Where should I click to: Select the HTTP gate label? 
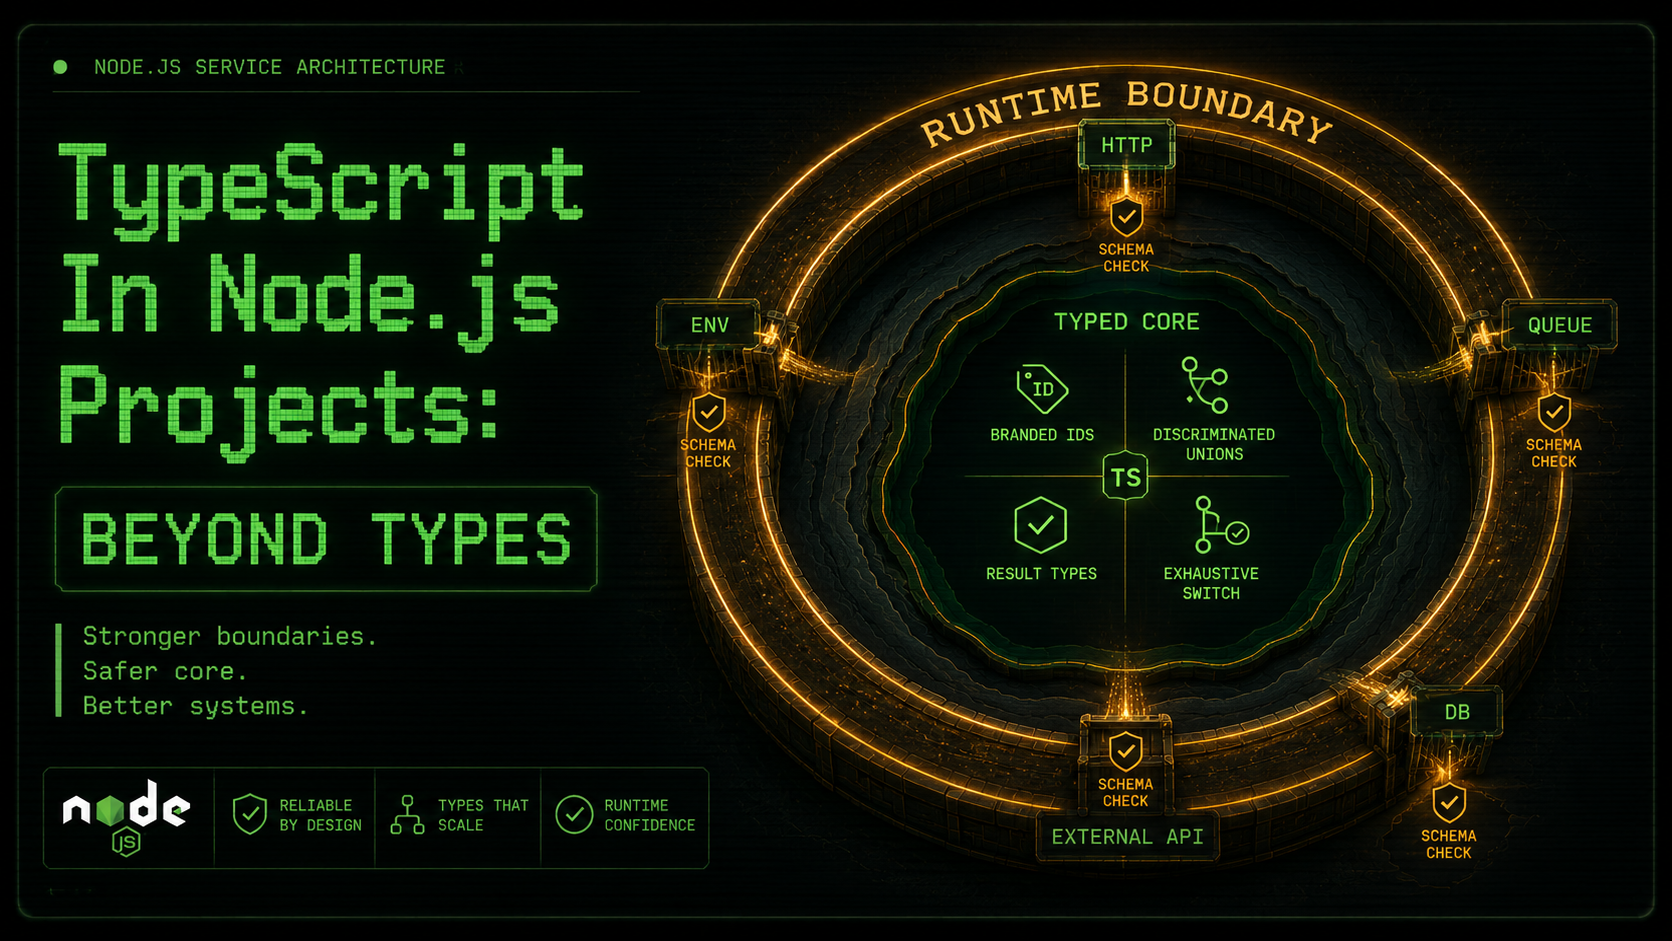click(1127, 146)
